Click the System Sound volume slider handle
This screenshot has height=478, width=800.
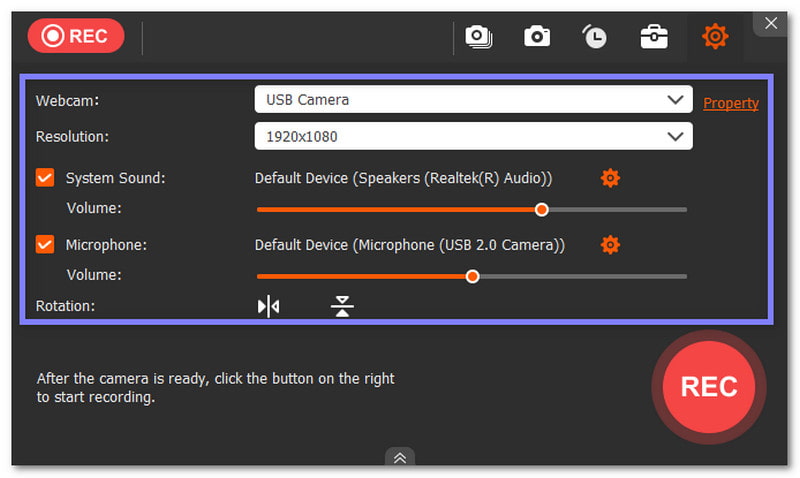point(542,210)
